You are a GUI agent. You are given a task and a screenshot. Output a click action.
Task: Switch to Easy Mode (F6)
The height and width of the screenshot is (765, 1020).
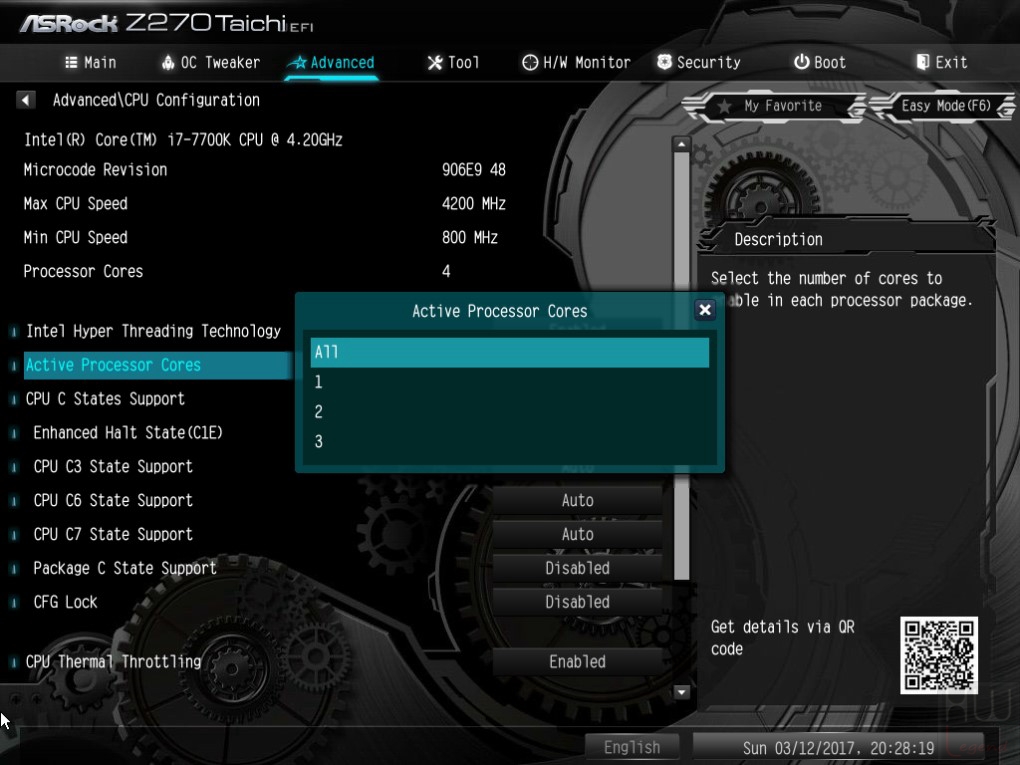click(944, 106)
